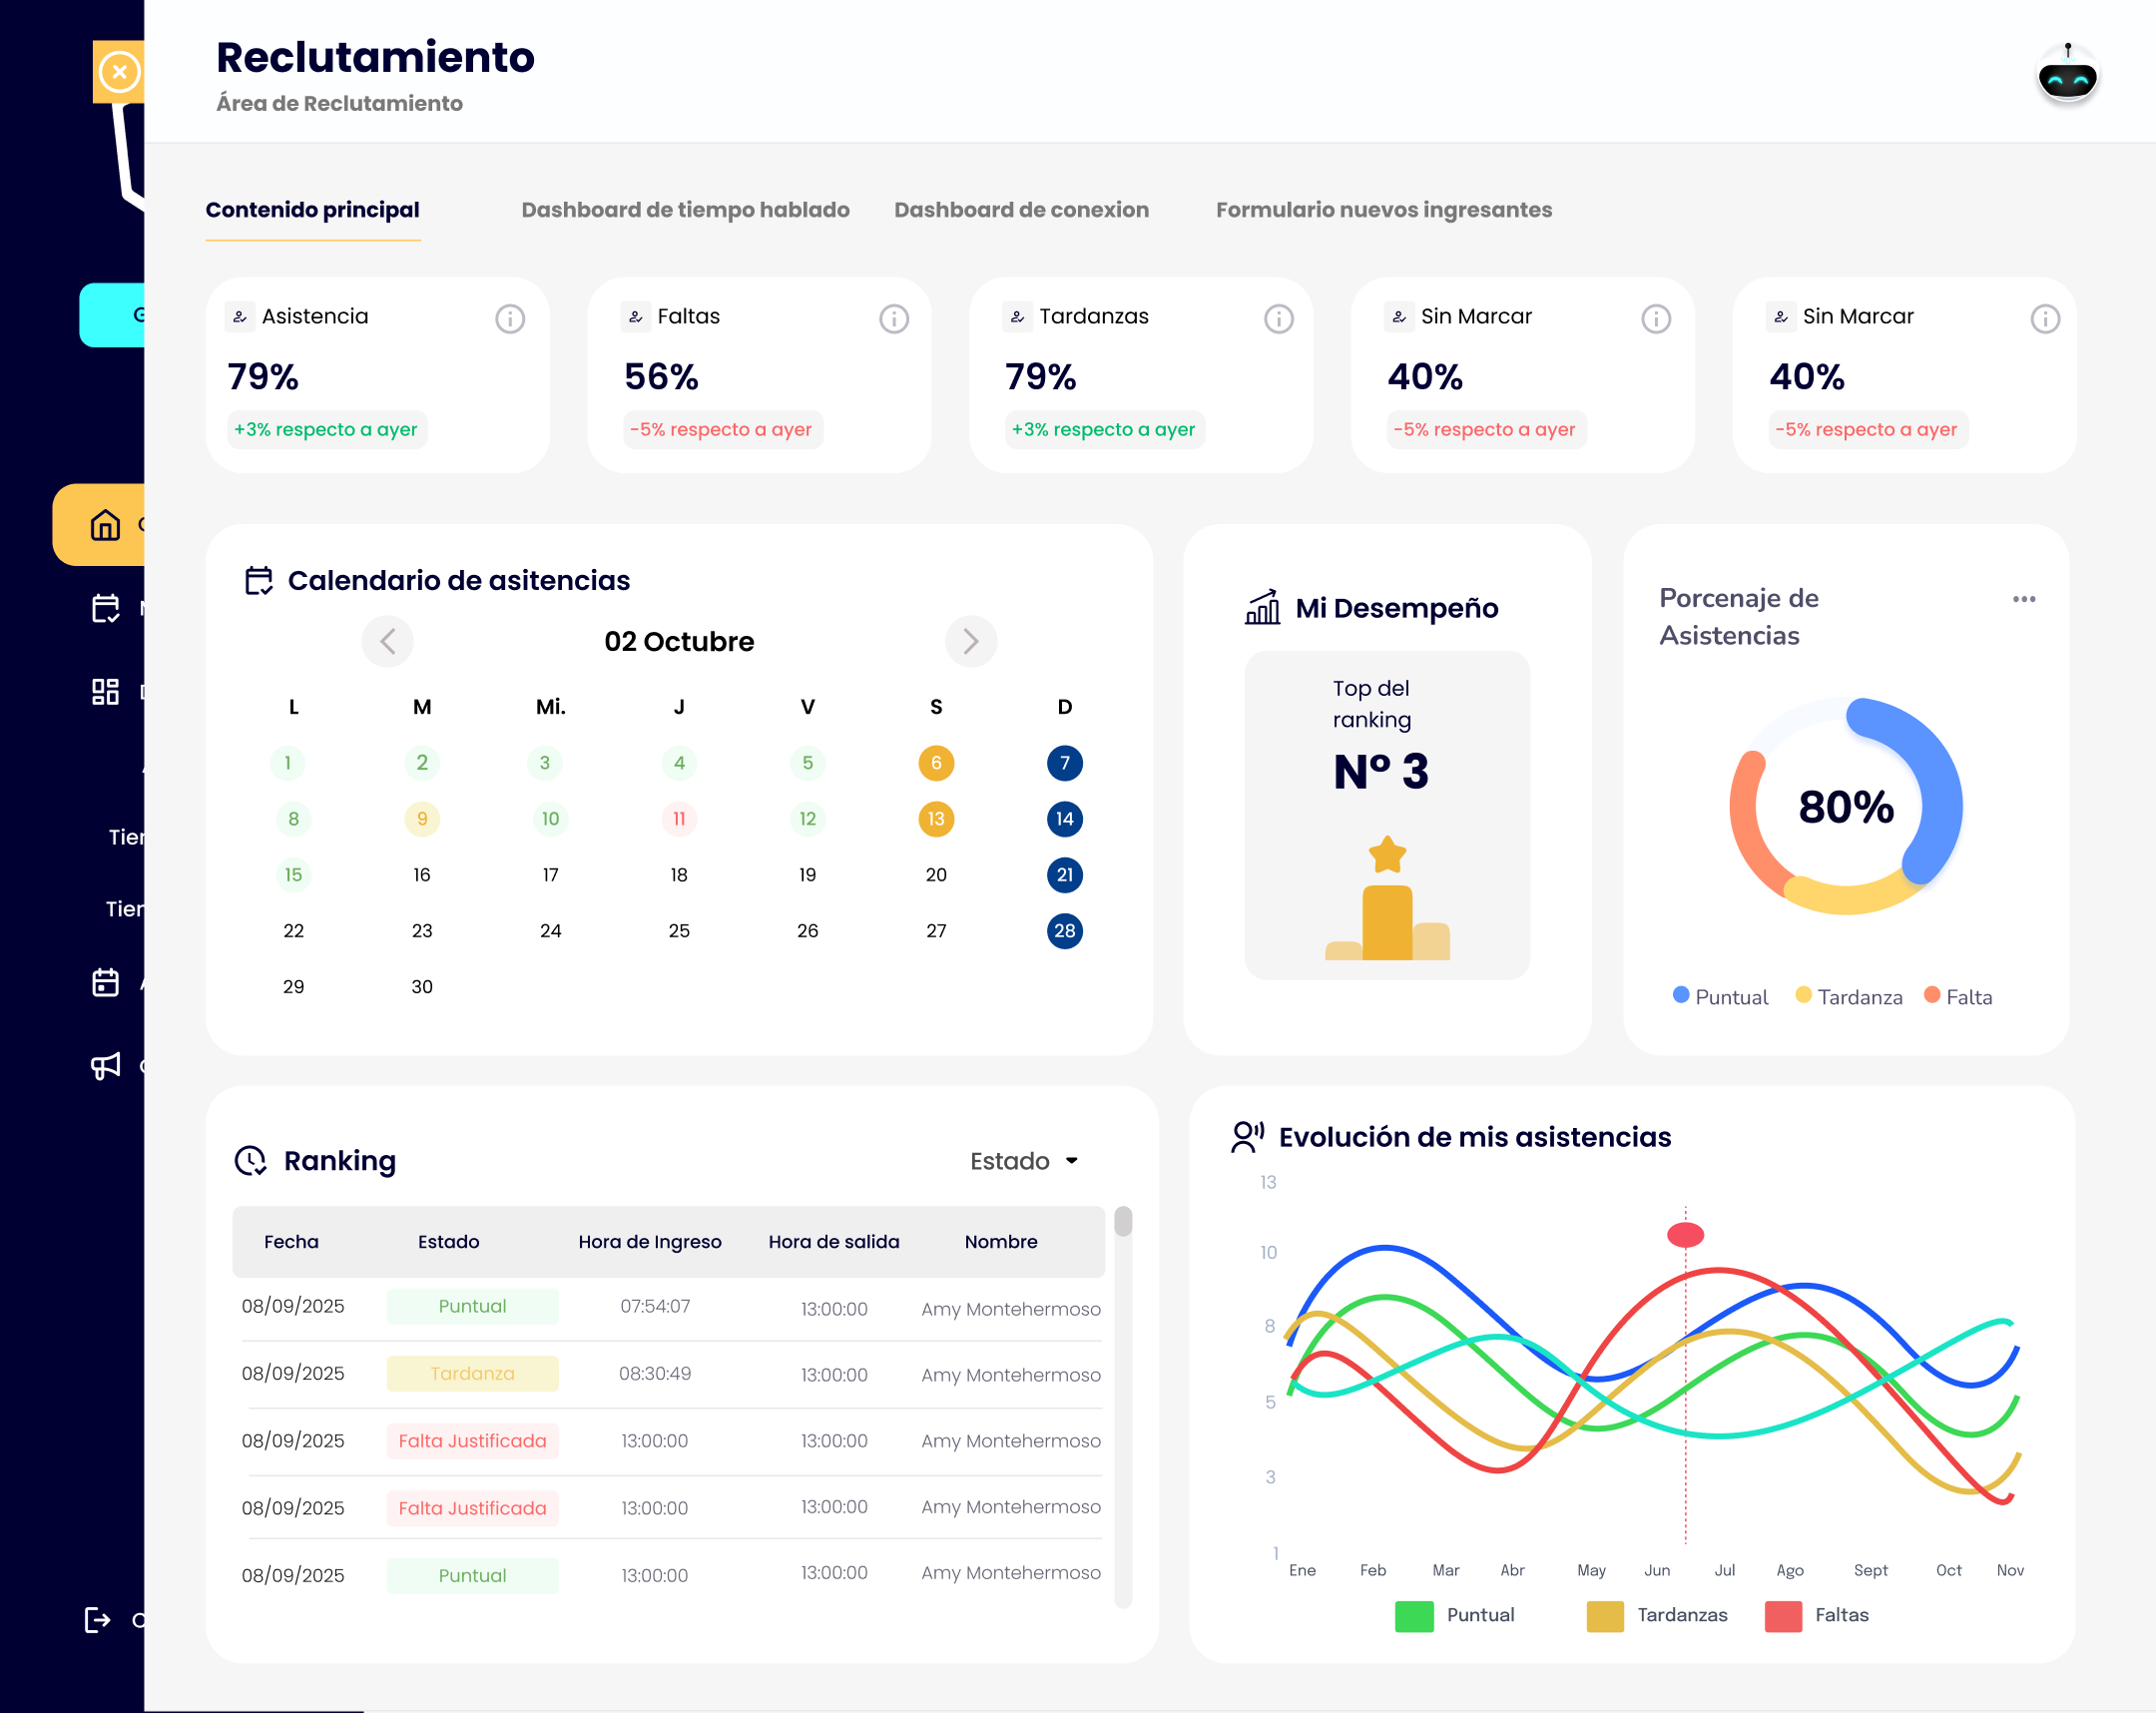Viewport: 2156px width, 1713px height.
Task: Click the info icon on Tardanzas card
Action: point(1278,319)
